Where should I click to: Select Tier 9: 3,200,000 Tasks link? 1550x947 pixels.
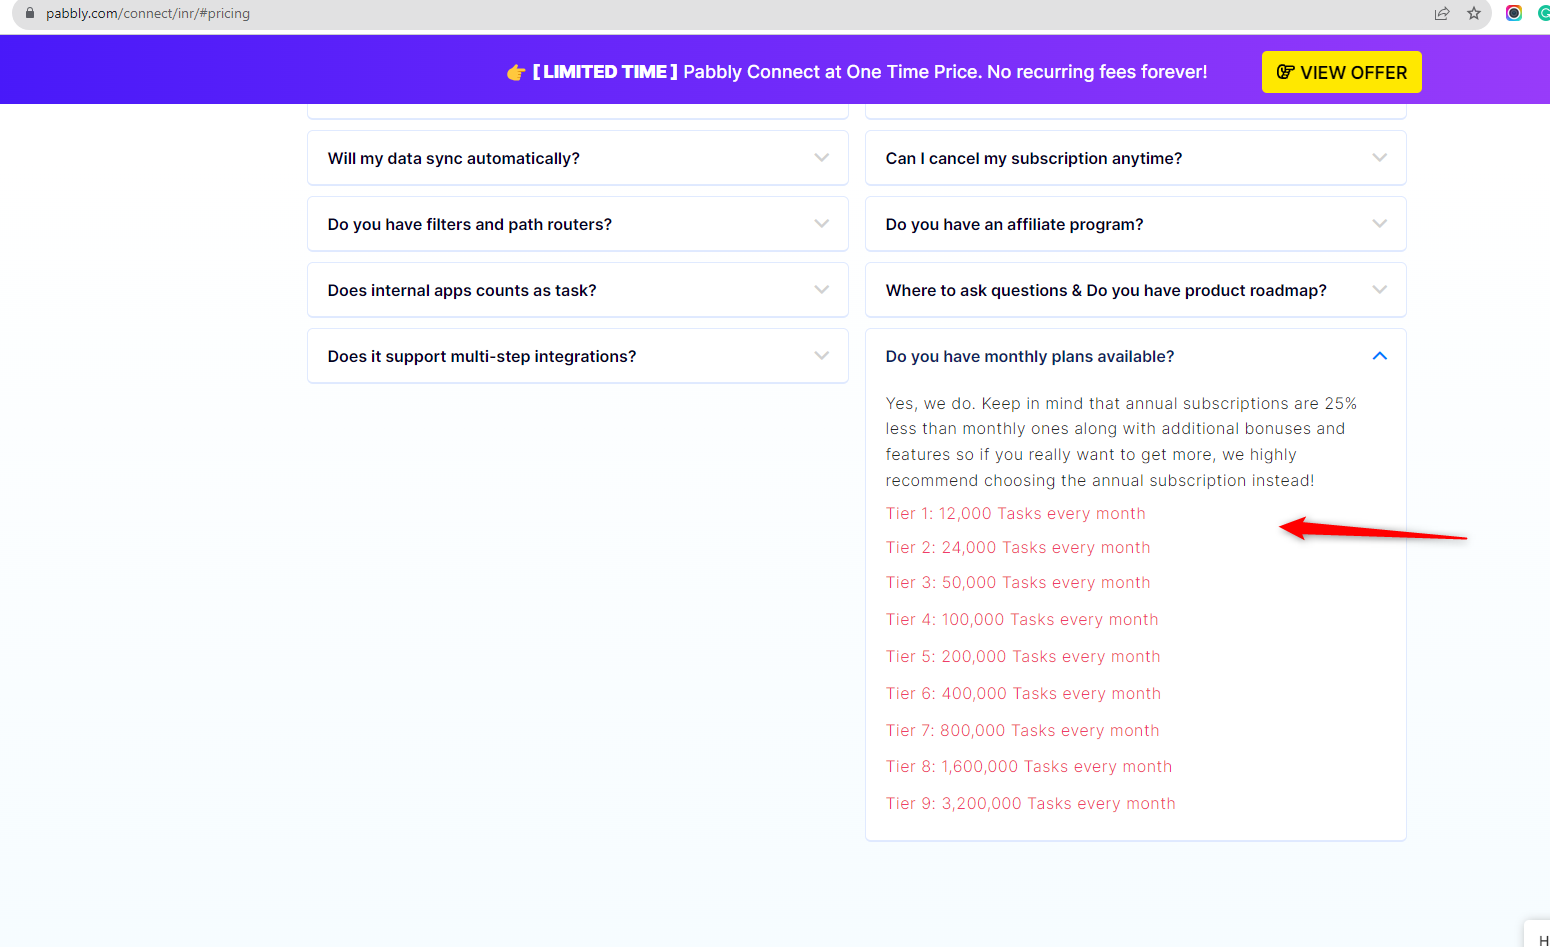tap(1030, 803)
